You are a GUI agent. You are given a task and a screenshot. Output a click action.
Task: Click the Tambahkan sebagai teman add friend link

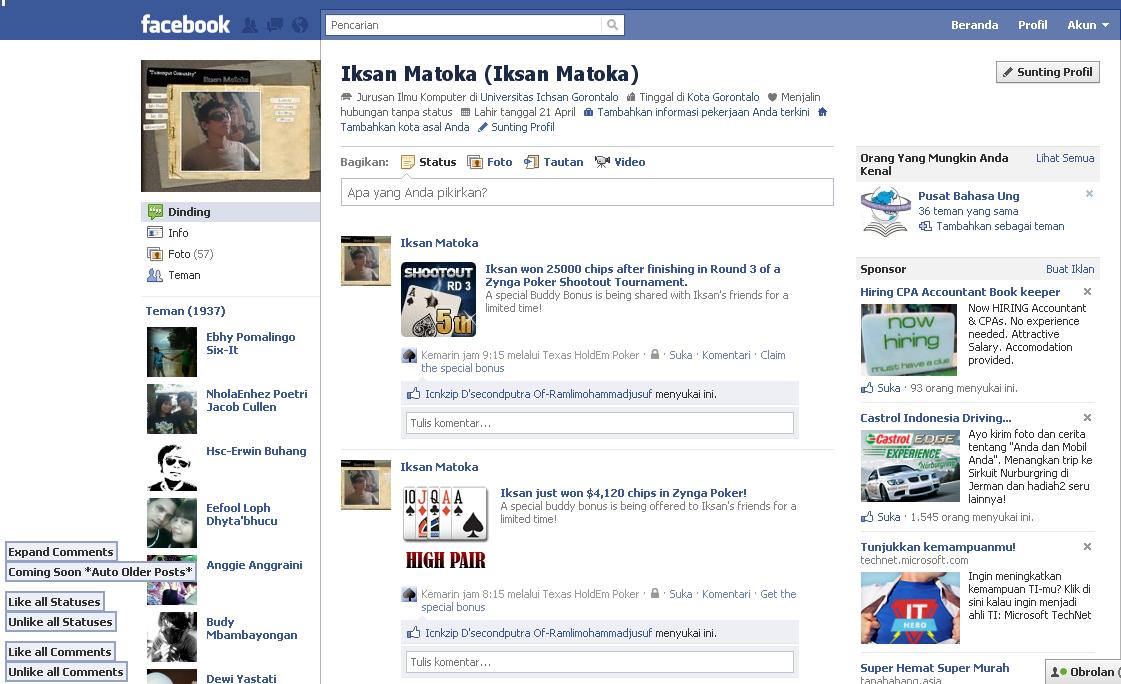pyautogui.click(x=999, y=226)
